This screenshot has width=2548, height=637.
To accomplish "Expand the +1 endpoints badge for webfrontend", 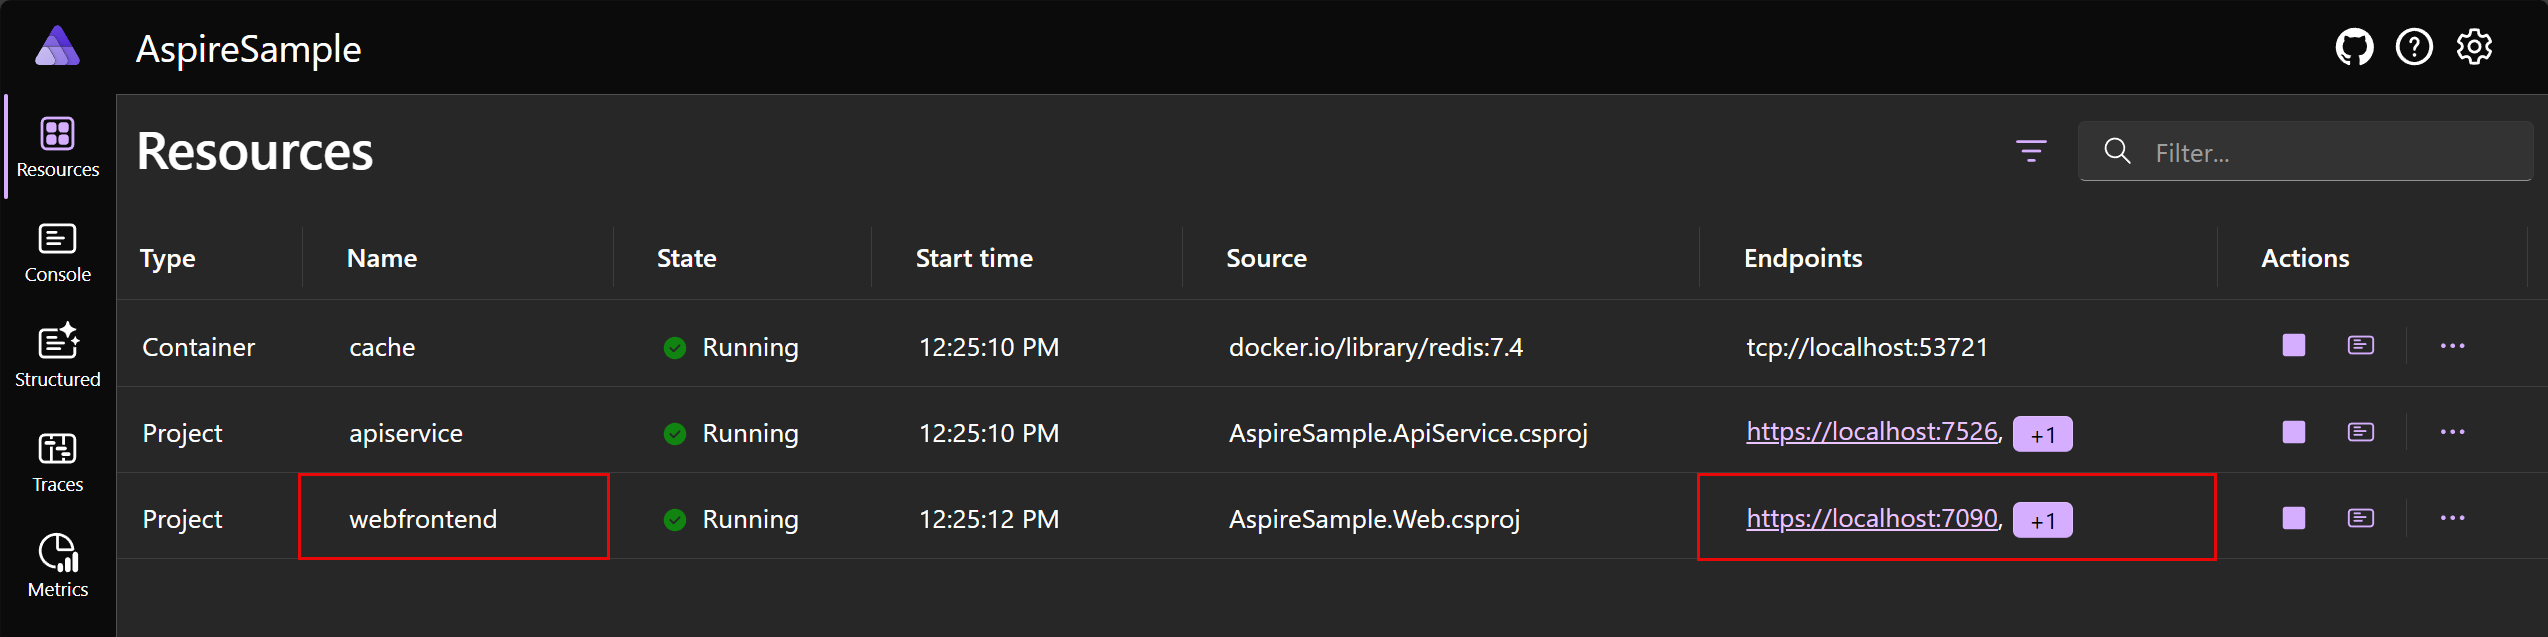I will click(x=2042, y=520).
